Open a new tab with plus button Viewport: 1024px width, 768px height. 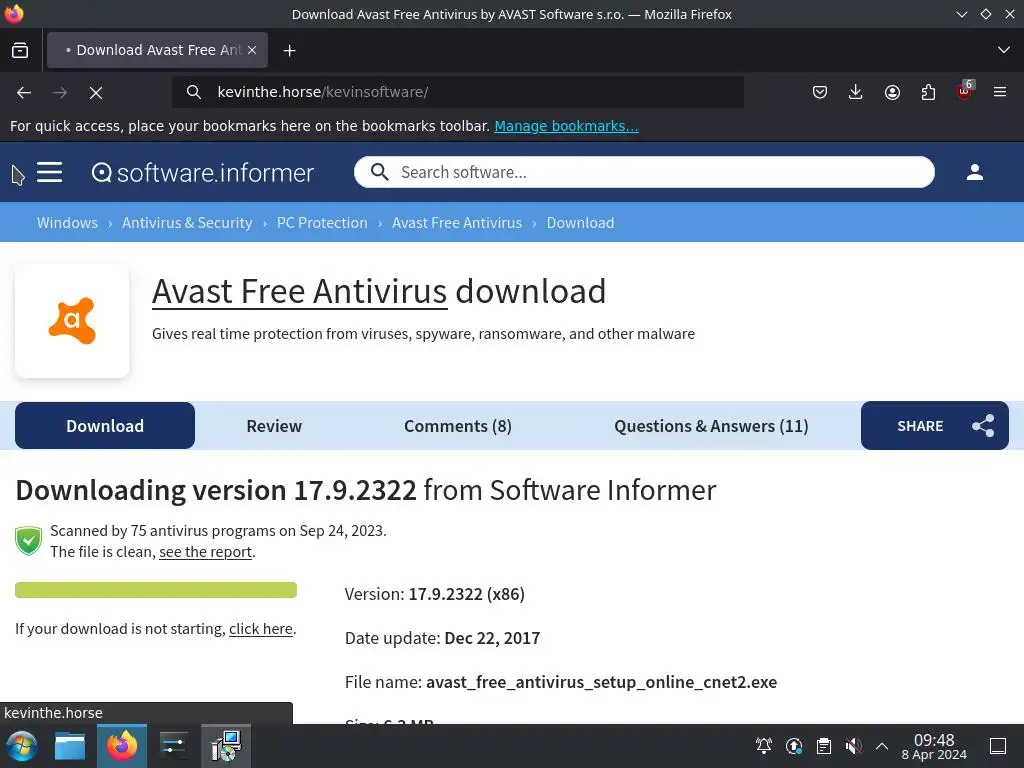click(x=289, y=50)
